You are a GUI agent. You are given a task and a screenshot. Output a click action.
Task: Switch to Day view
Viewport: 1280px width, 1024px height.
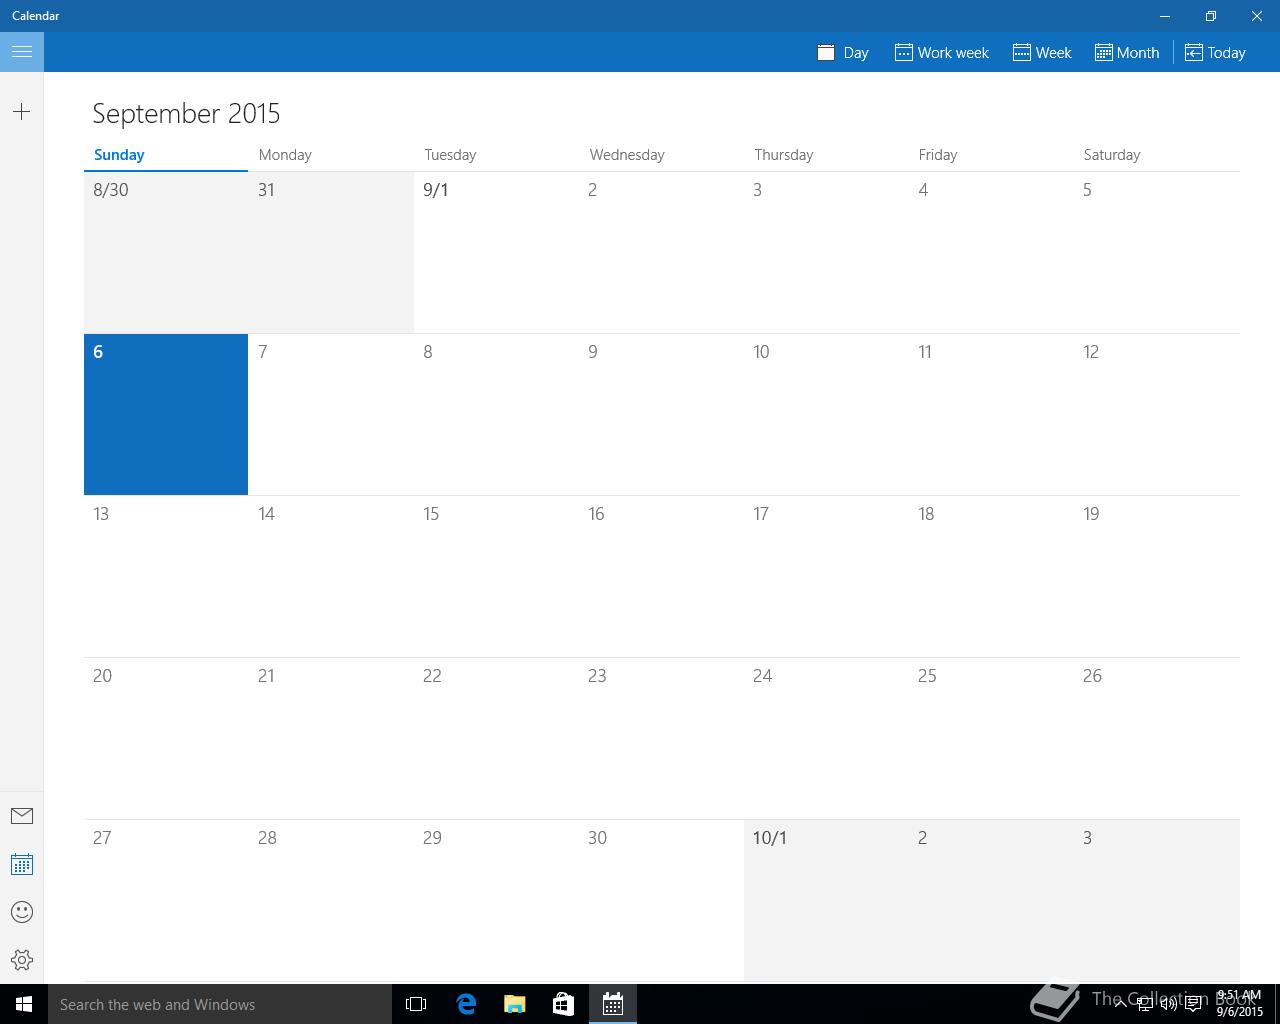[843, 52]
